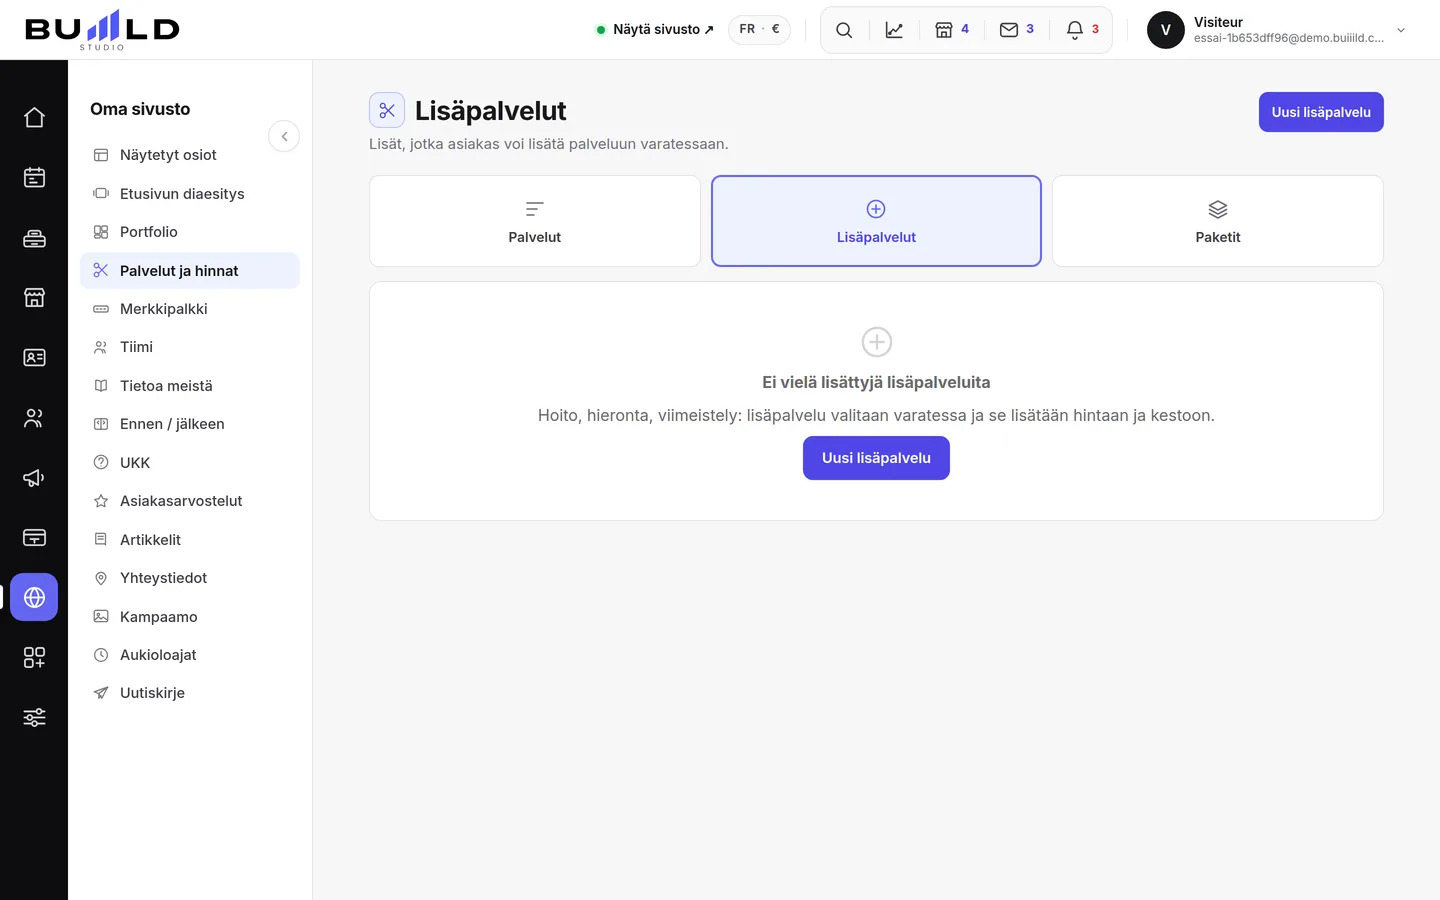This screenshot has height=900, width=1440.
Task: Go to Yhteystiedot in the sidebar
Action: point(190,578)
